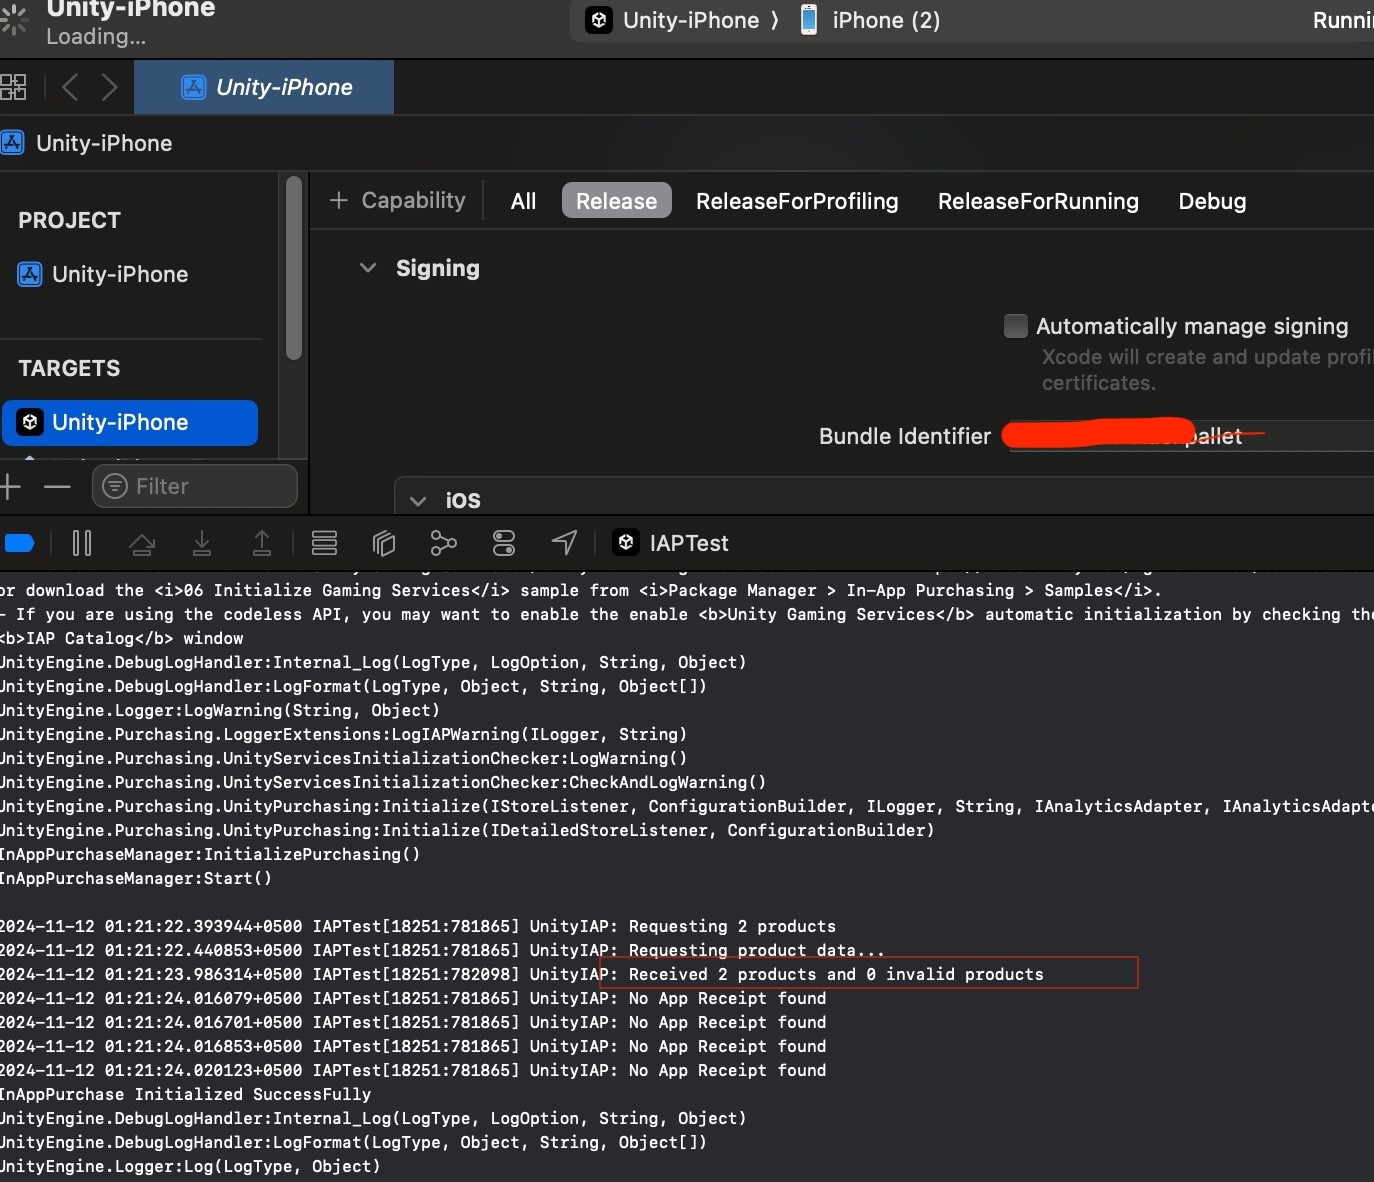Remove selected target with minus button

[x=58, y=487]
